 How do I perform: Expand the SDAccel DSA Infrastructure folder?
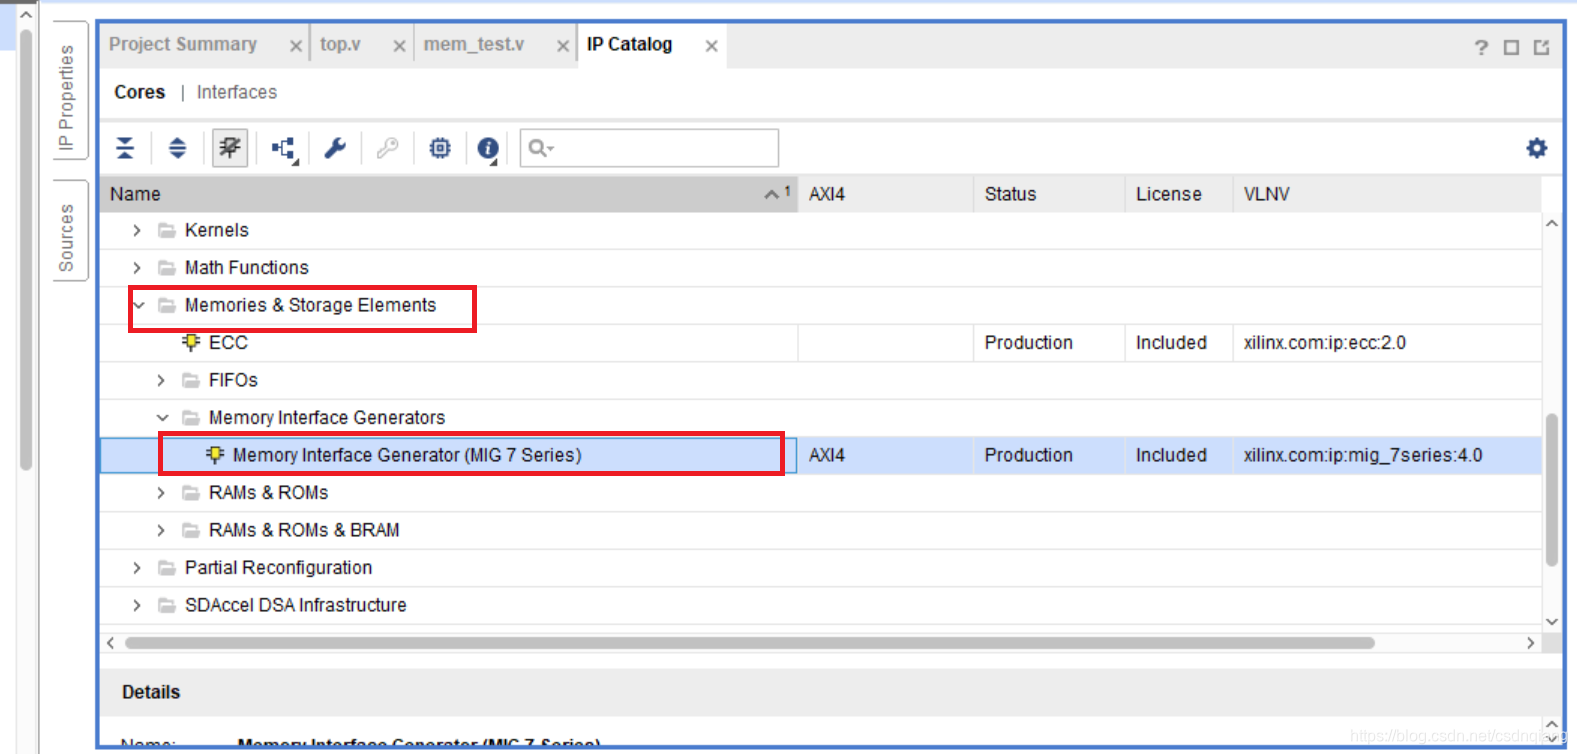coord(137,605)
